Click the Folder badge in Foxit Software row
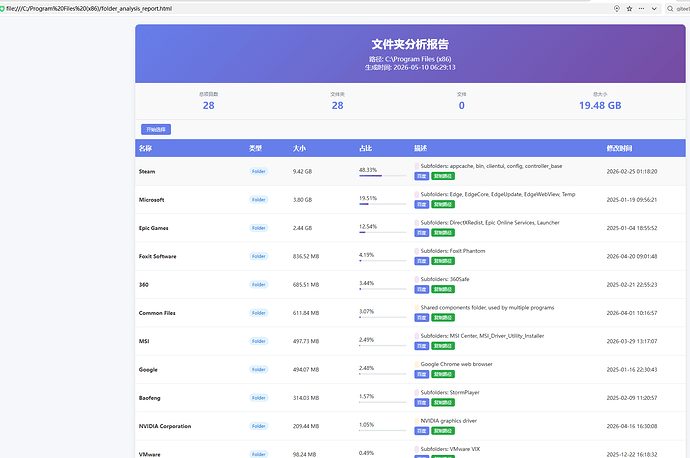Screen dimensions: 690x458 [259, 256]
